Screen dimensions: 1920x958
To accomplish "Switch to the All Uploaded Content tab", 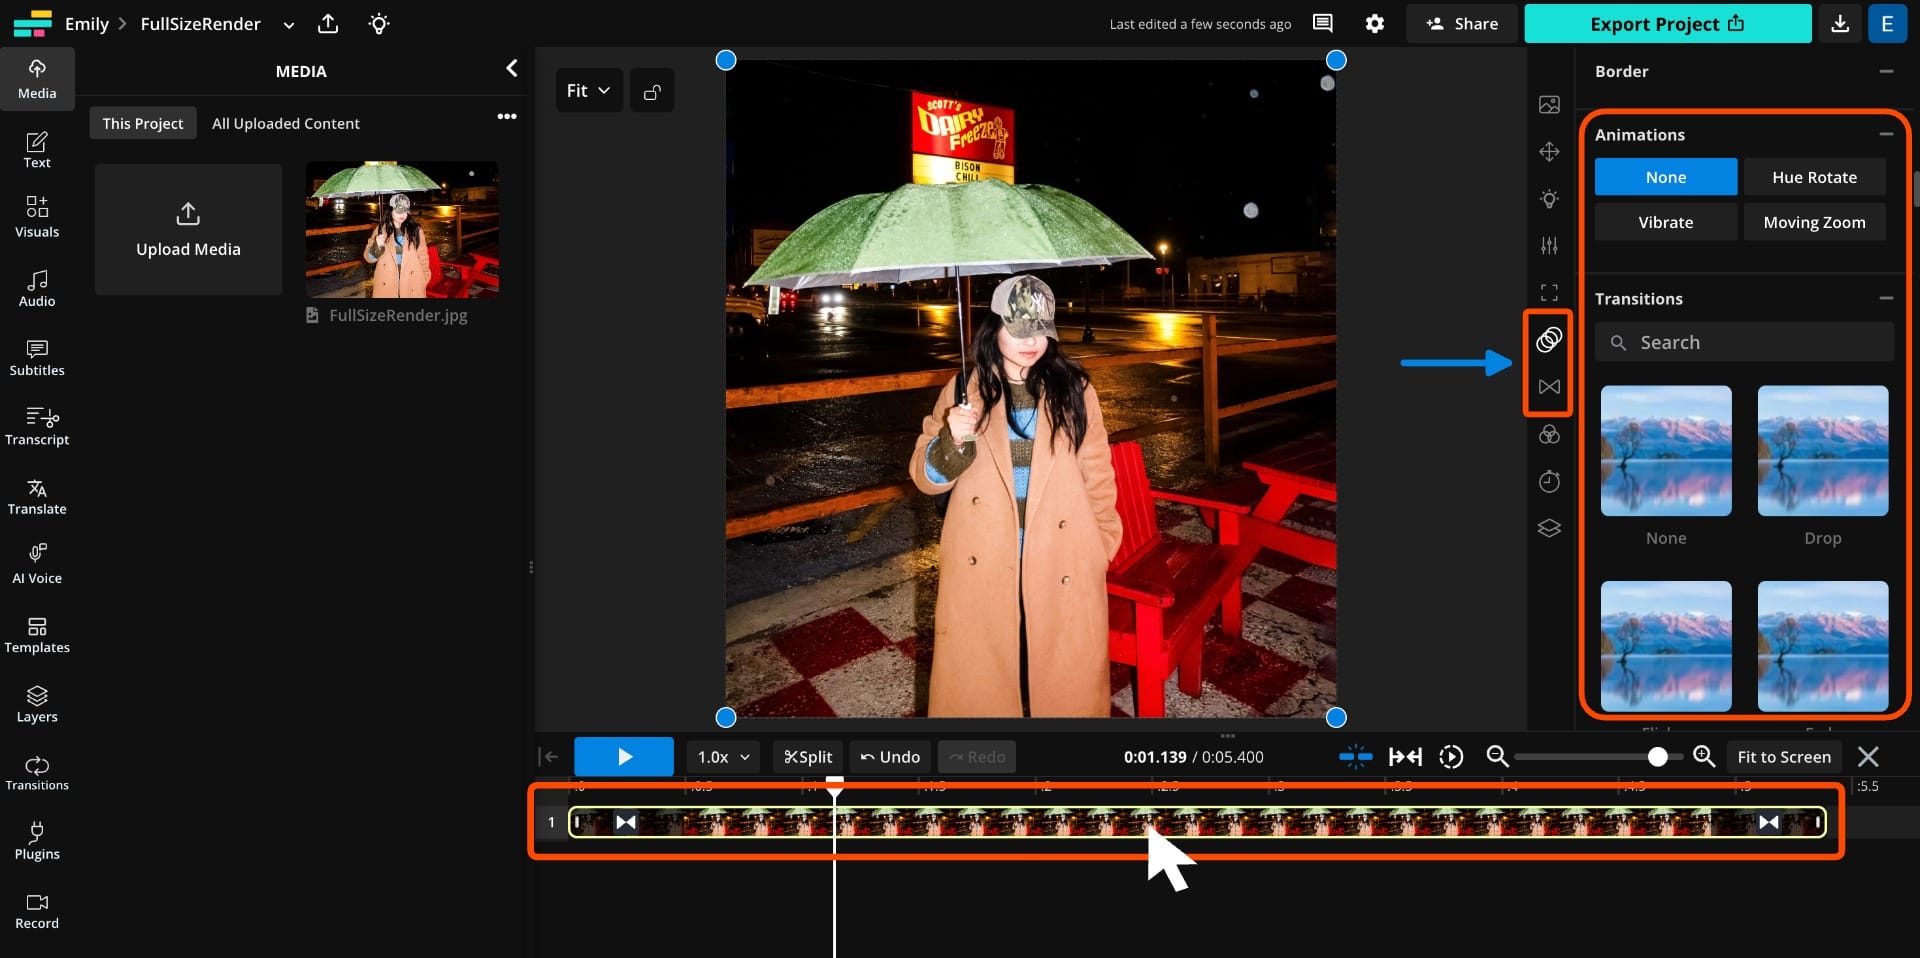I will tap(285, 123).
